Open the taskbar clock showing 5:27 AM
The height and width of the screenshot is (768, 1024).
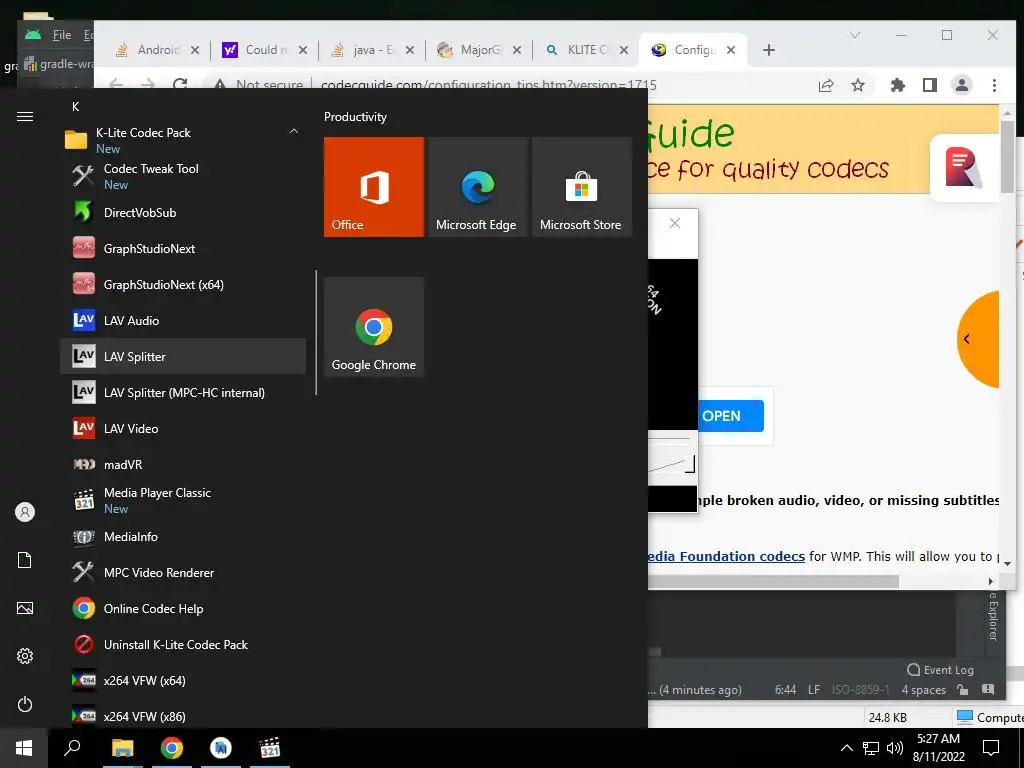point(938,748)
